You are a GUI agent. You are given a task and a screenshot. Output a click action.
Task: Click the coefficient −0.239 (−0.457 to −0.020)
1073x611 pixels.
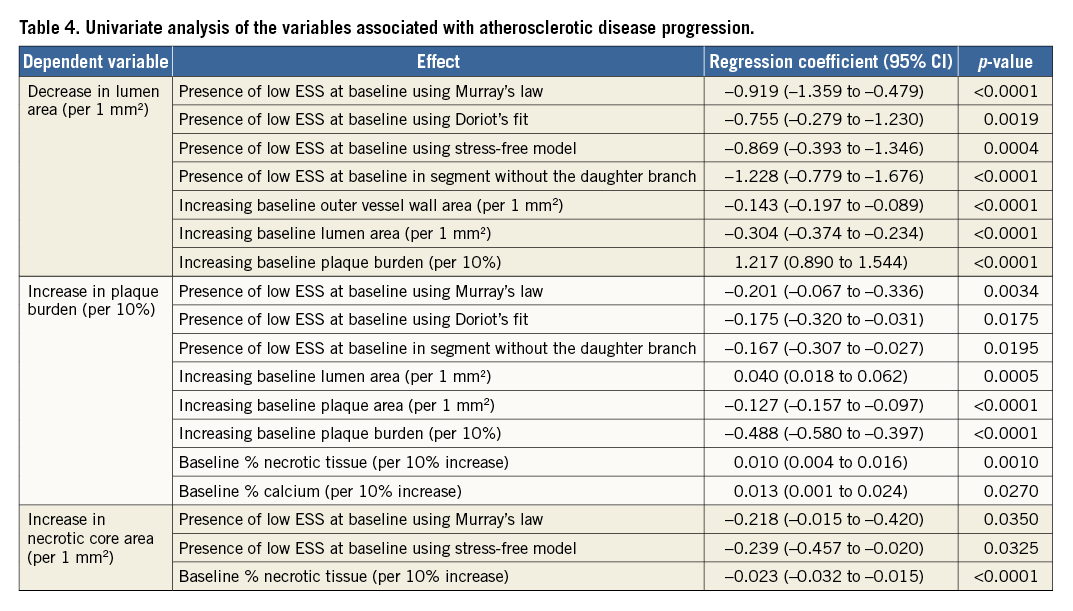(x=829, y=548)
